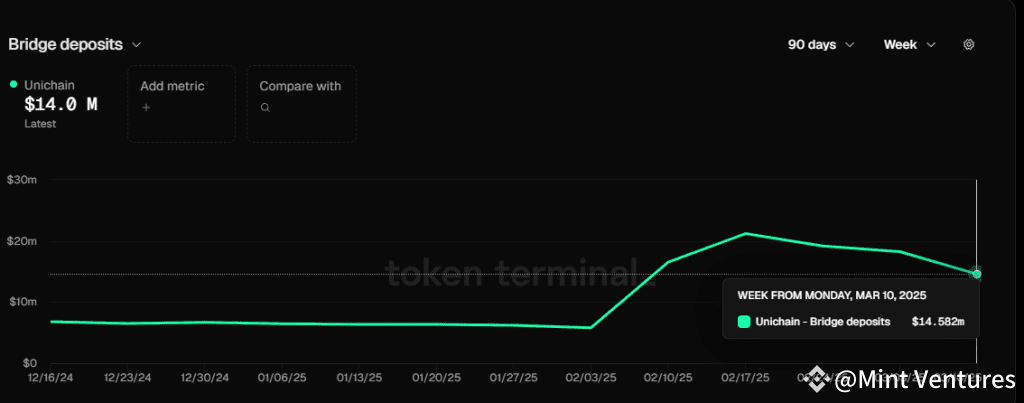Screen dimensions: 1024x403
Task: Click the data point at chart's right end
Action: (976, 273)
